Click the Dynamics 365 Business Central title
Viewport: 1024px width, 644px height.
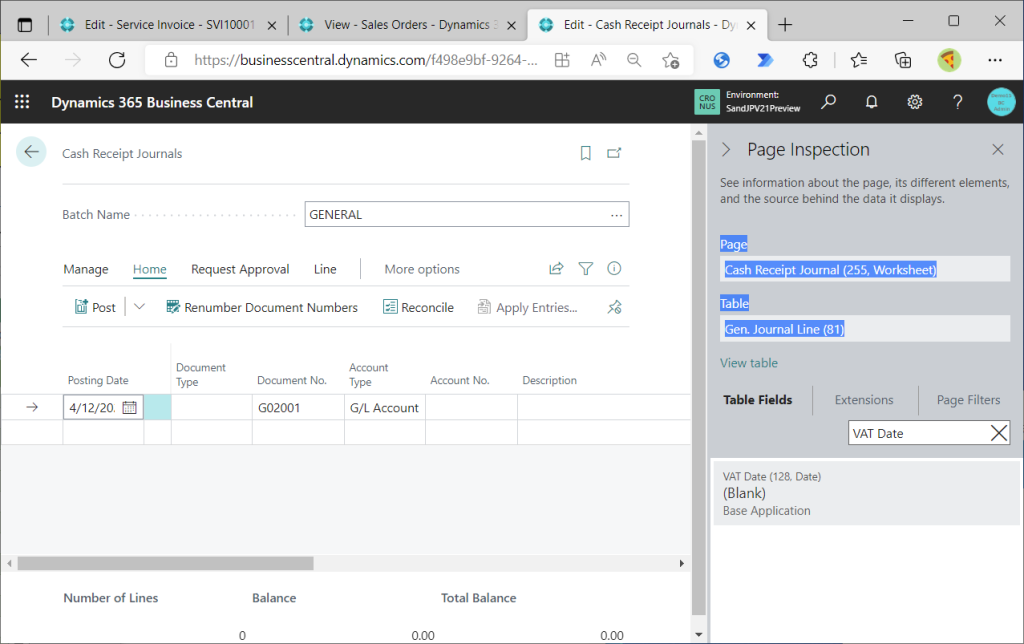tap(152, 103)
